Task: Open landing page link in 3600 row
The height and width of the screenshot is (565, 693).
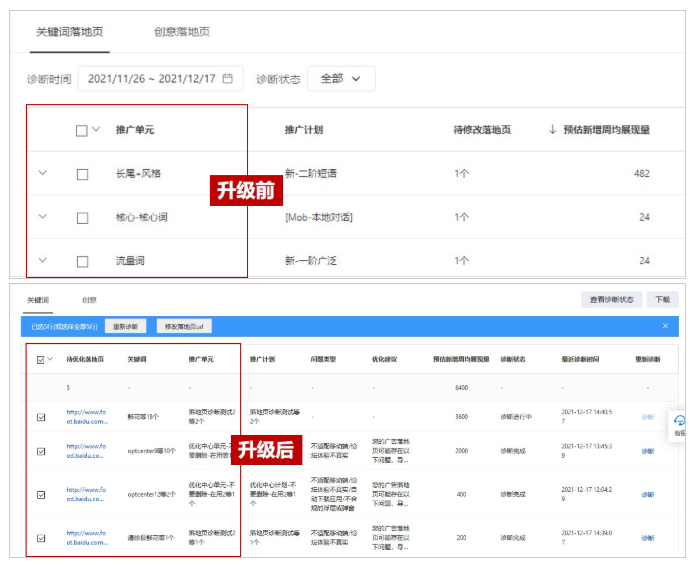Action: tap(87, 416)
